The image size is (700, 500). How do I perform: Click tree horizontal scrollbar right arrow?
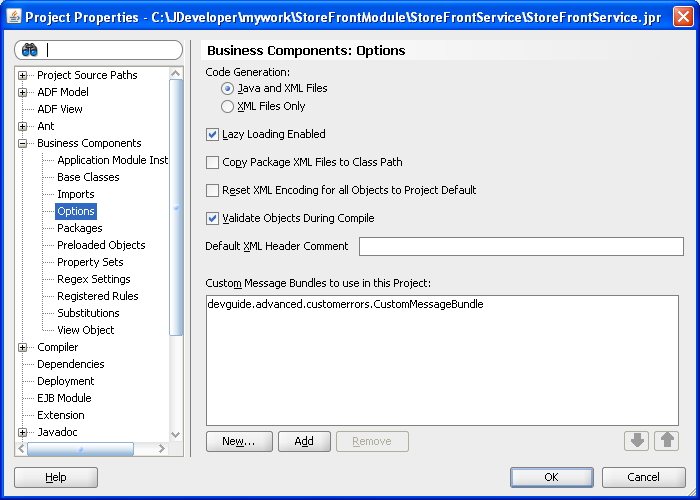tap(162, 448)
